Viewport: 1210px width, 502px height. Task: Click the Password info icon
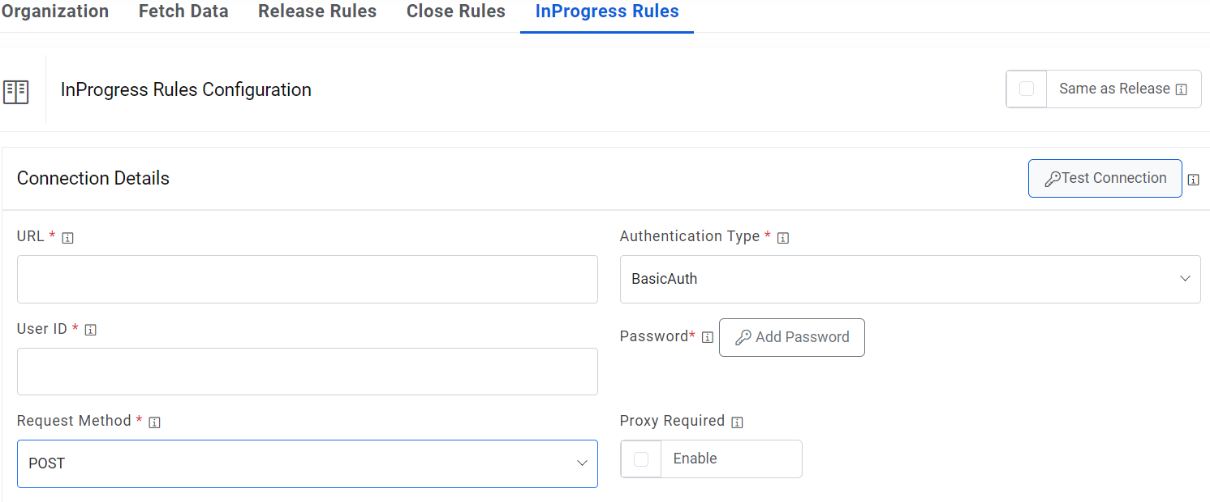(707, 337)
